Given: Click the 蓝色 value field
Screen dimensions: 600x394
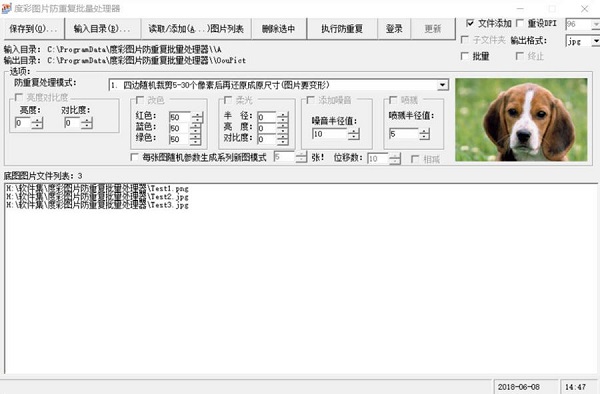Looking at the screenshot, I should pyautogui.click(x=179, y=128).
